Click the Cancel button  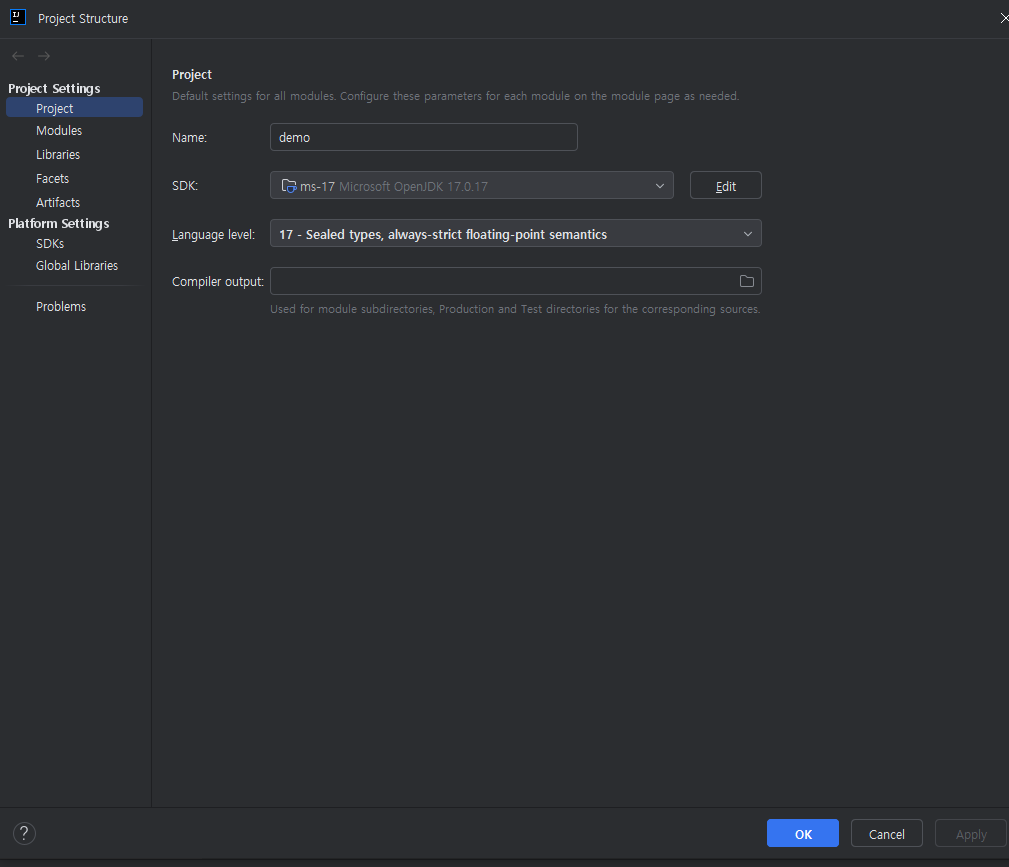[x=887, y=834]
